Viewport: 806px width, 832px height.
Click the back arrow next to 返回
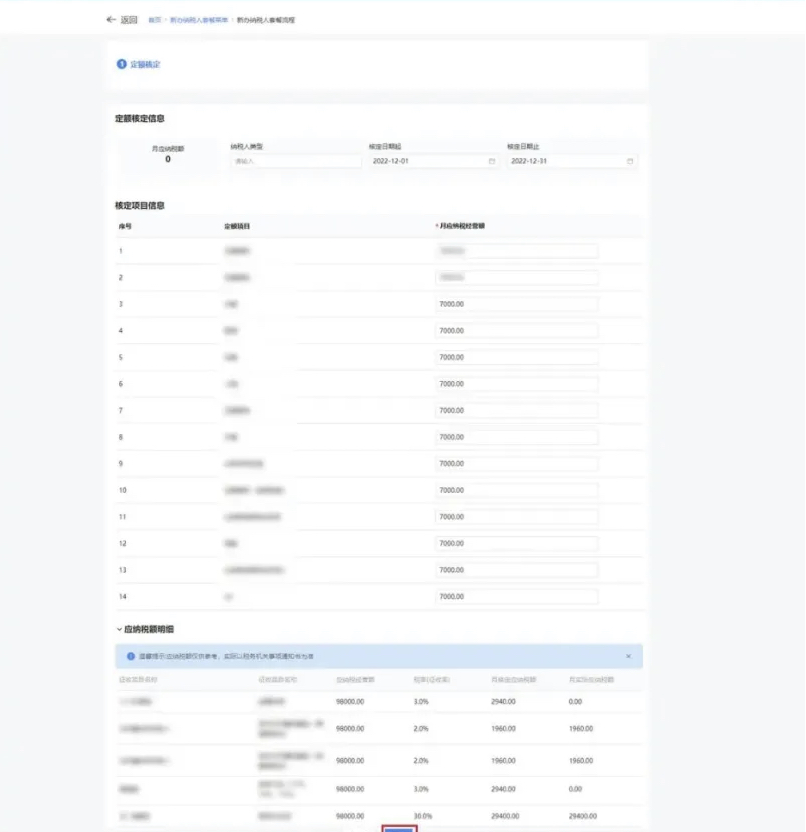[x=111, y=20]
